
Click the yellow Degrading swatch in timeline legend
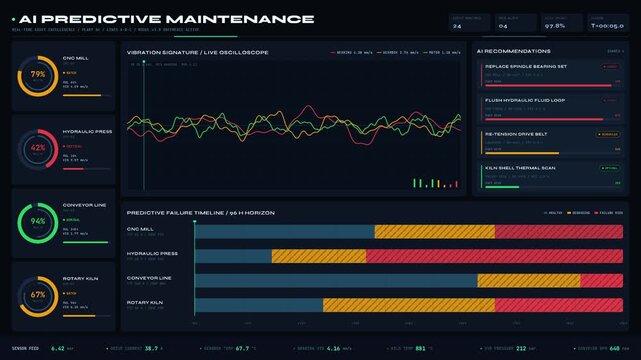coord(569,213)
